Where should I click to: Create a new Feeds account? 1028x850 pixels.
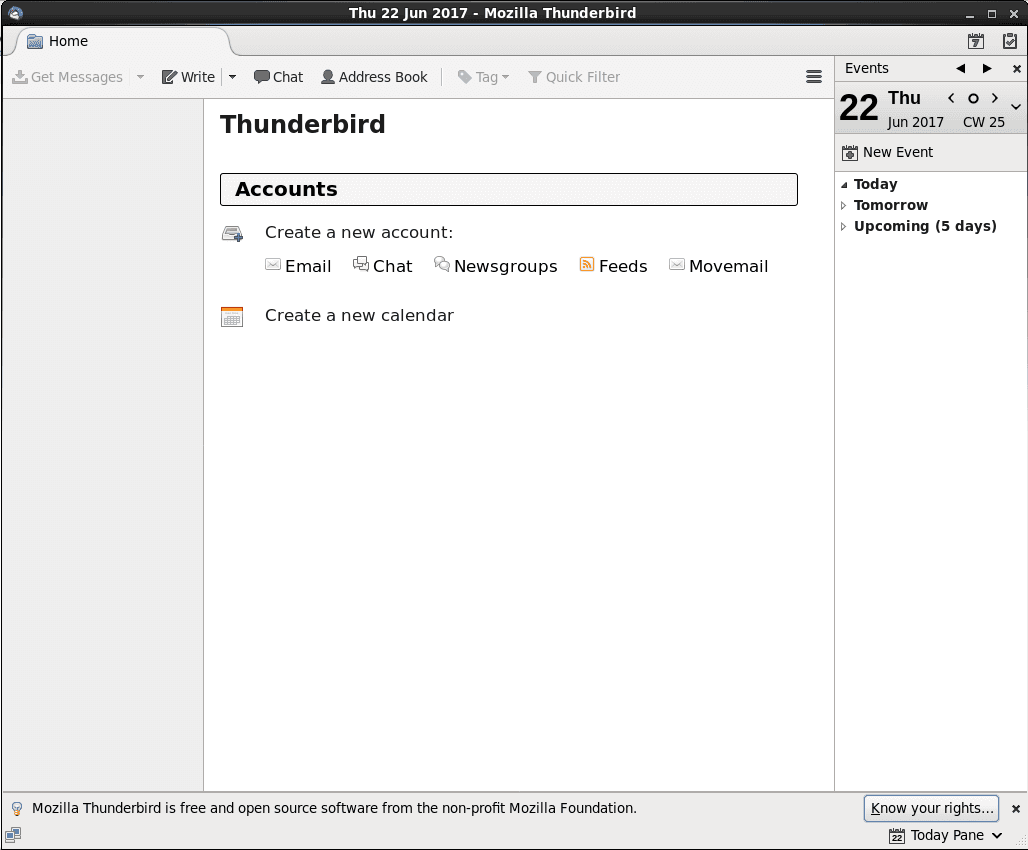pyautogui.click(x=613, y=266)
